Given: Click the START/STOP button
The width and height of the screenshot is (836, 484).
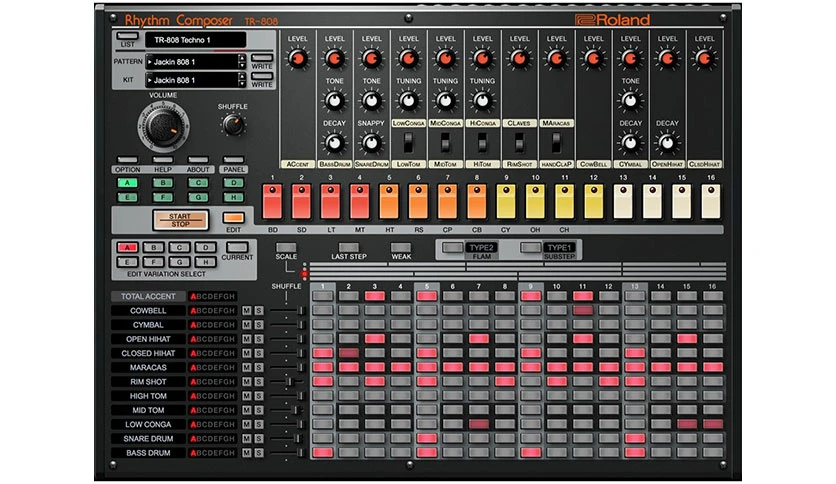Looking at the screenshot, I should 180,220.
